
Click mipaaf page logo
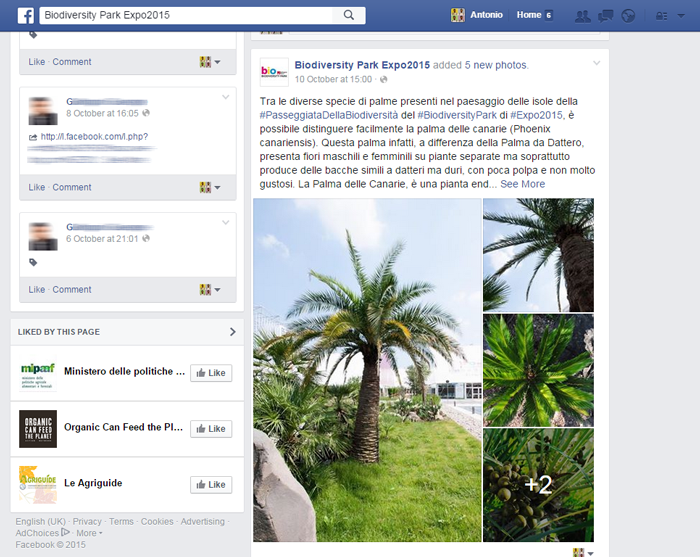(x=38, y=373)
